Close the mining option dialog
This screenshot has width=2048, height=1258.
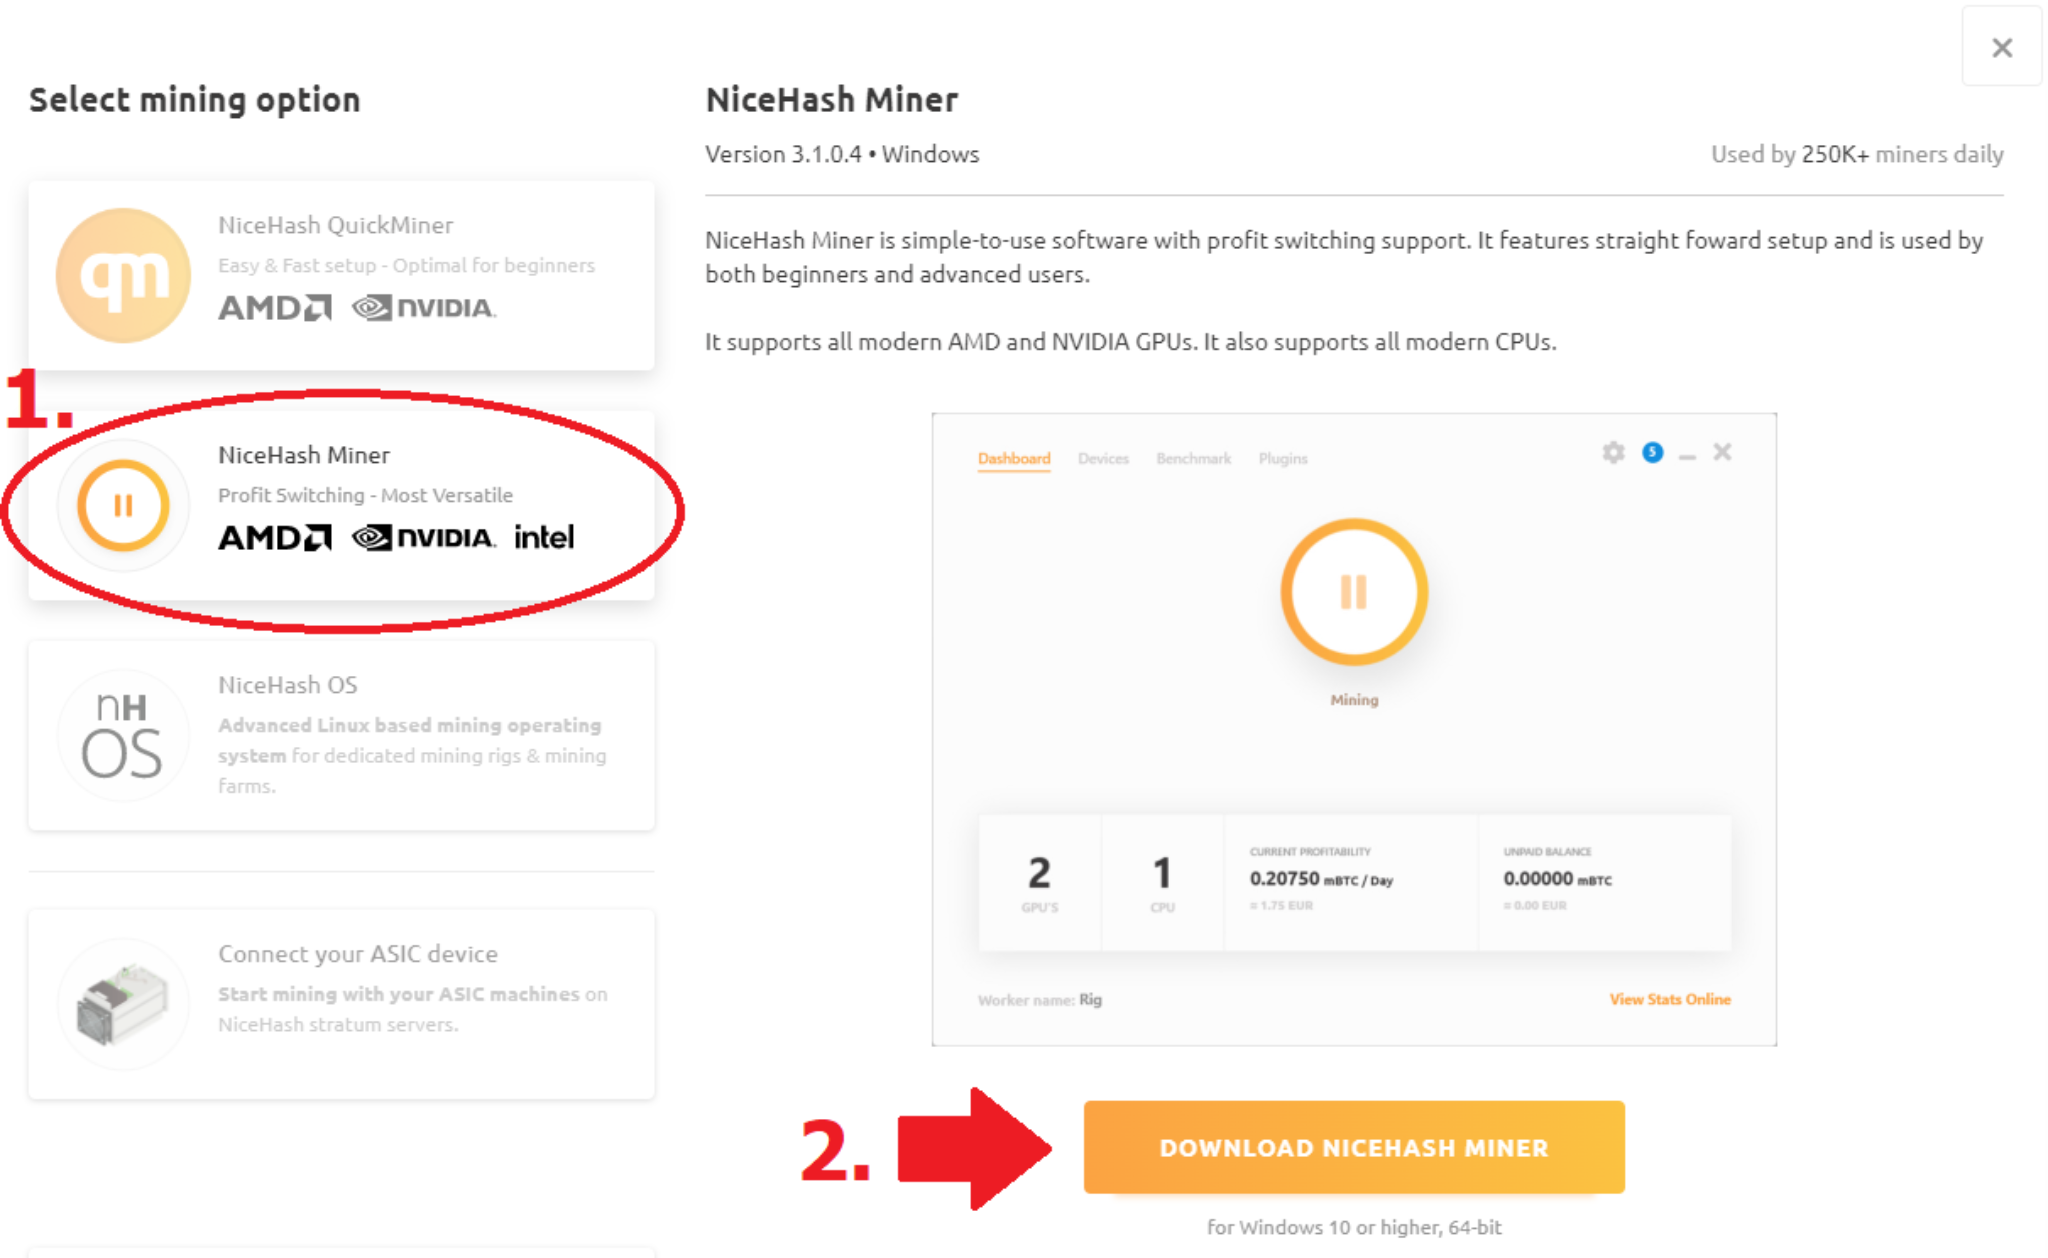pyautogui.click(x=2002, y=47)
